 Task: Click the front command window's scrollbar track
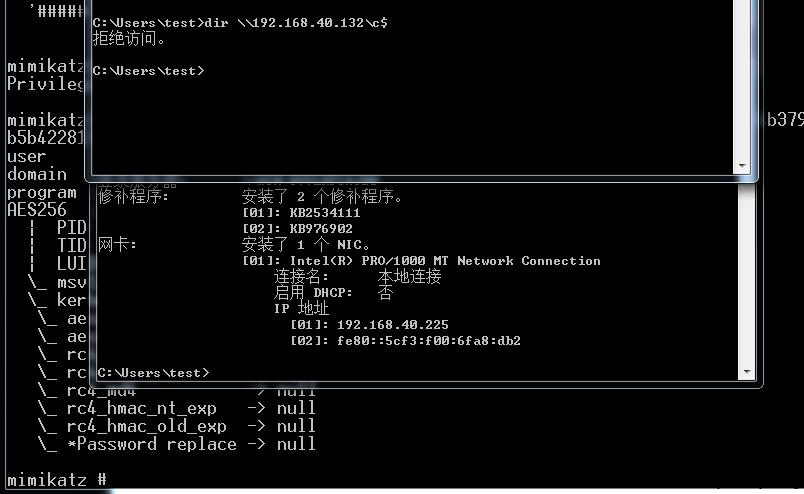742,80
